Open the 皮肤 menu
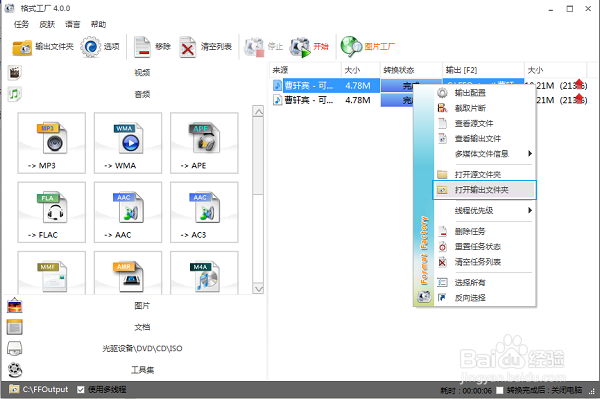This screenshot has width=600, height=399. click(47, 24)
